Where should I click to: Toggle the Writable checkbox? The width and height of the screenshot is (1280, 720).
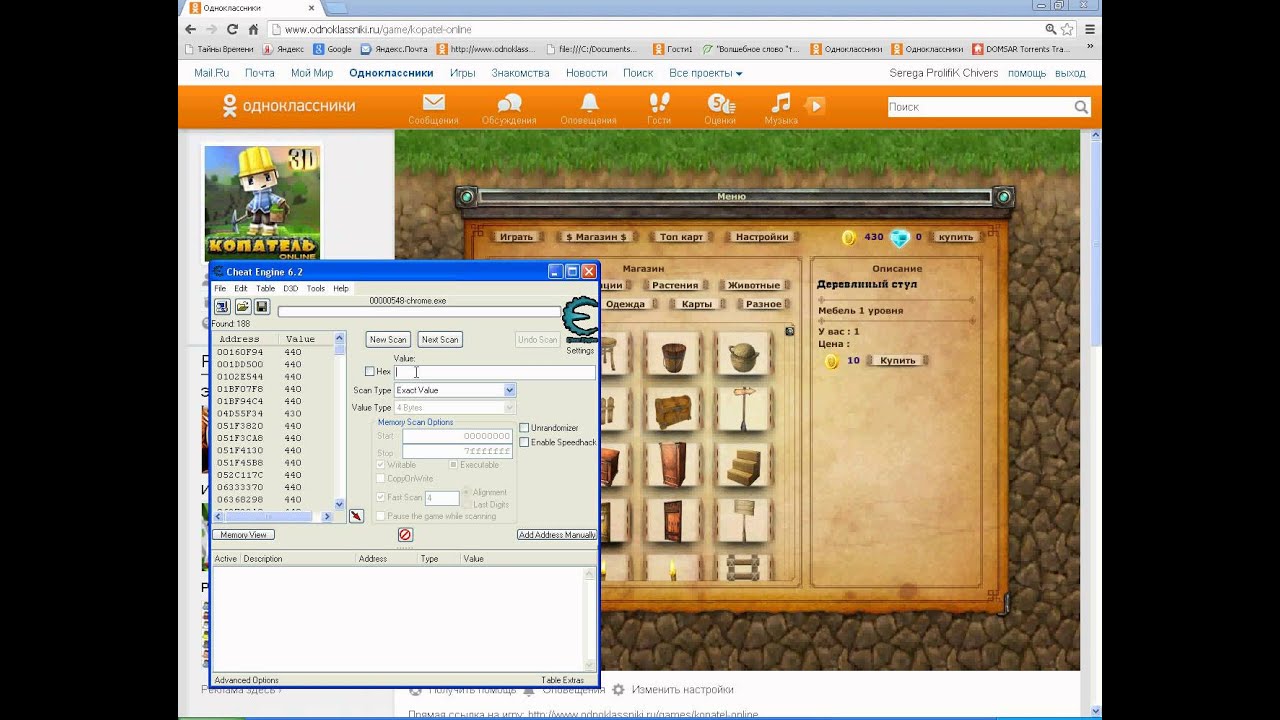click(381, 465)
